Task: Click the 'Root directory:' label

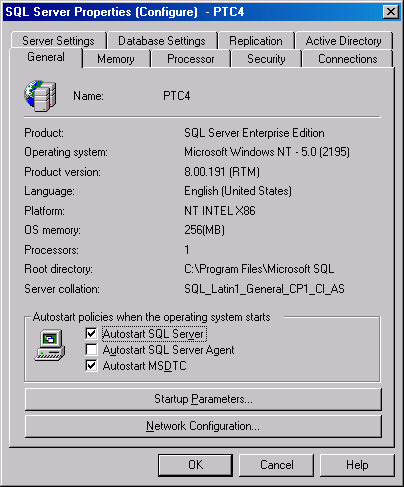Action: click(x=59, y=269)
